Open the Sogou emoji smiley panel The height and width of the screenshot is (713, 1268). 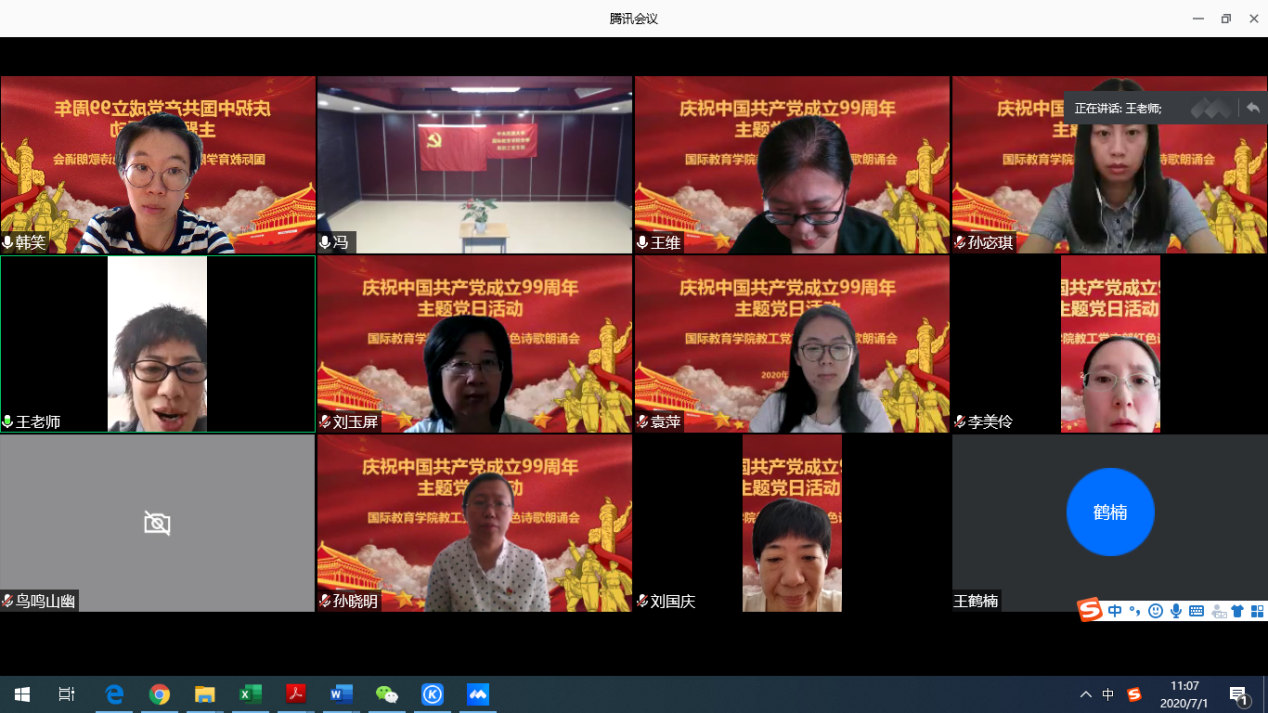pyautogui.click(x=1155, y=611)
